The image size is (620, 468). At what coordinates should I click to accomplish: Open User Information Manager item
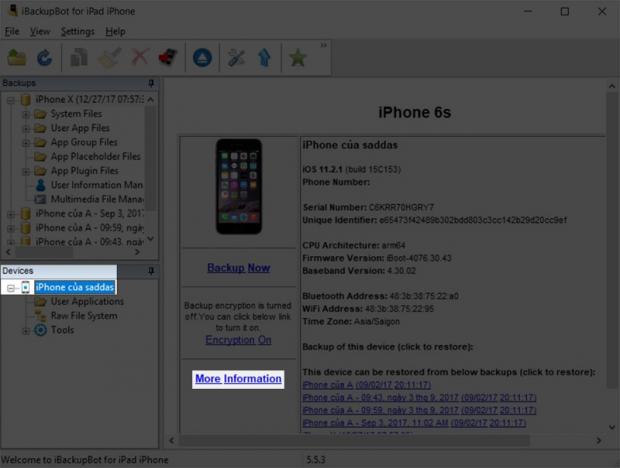click(x=97, y=185)
